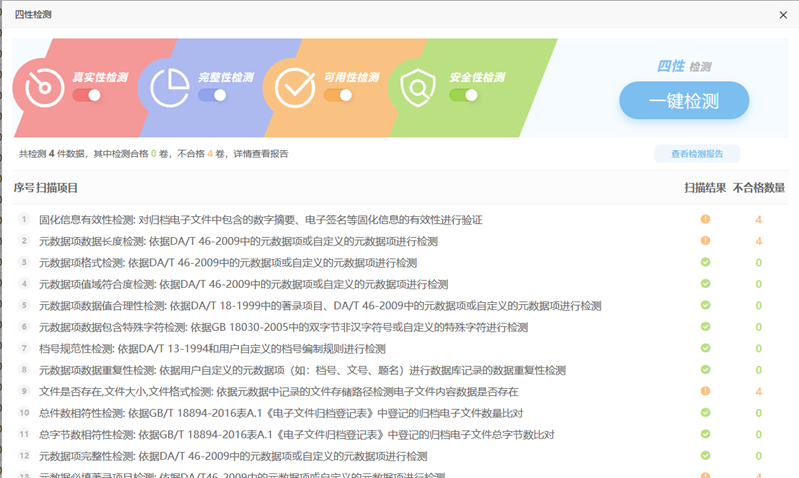
Task: Click unqualified count 0 in 档号规范性检测 row
Action: click(758, 349)
